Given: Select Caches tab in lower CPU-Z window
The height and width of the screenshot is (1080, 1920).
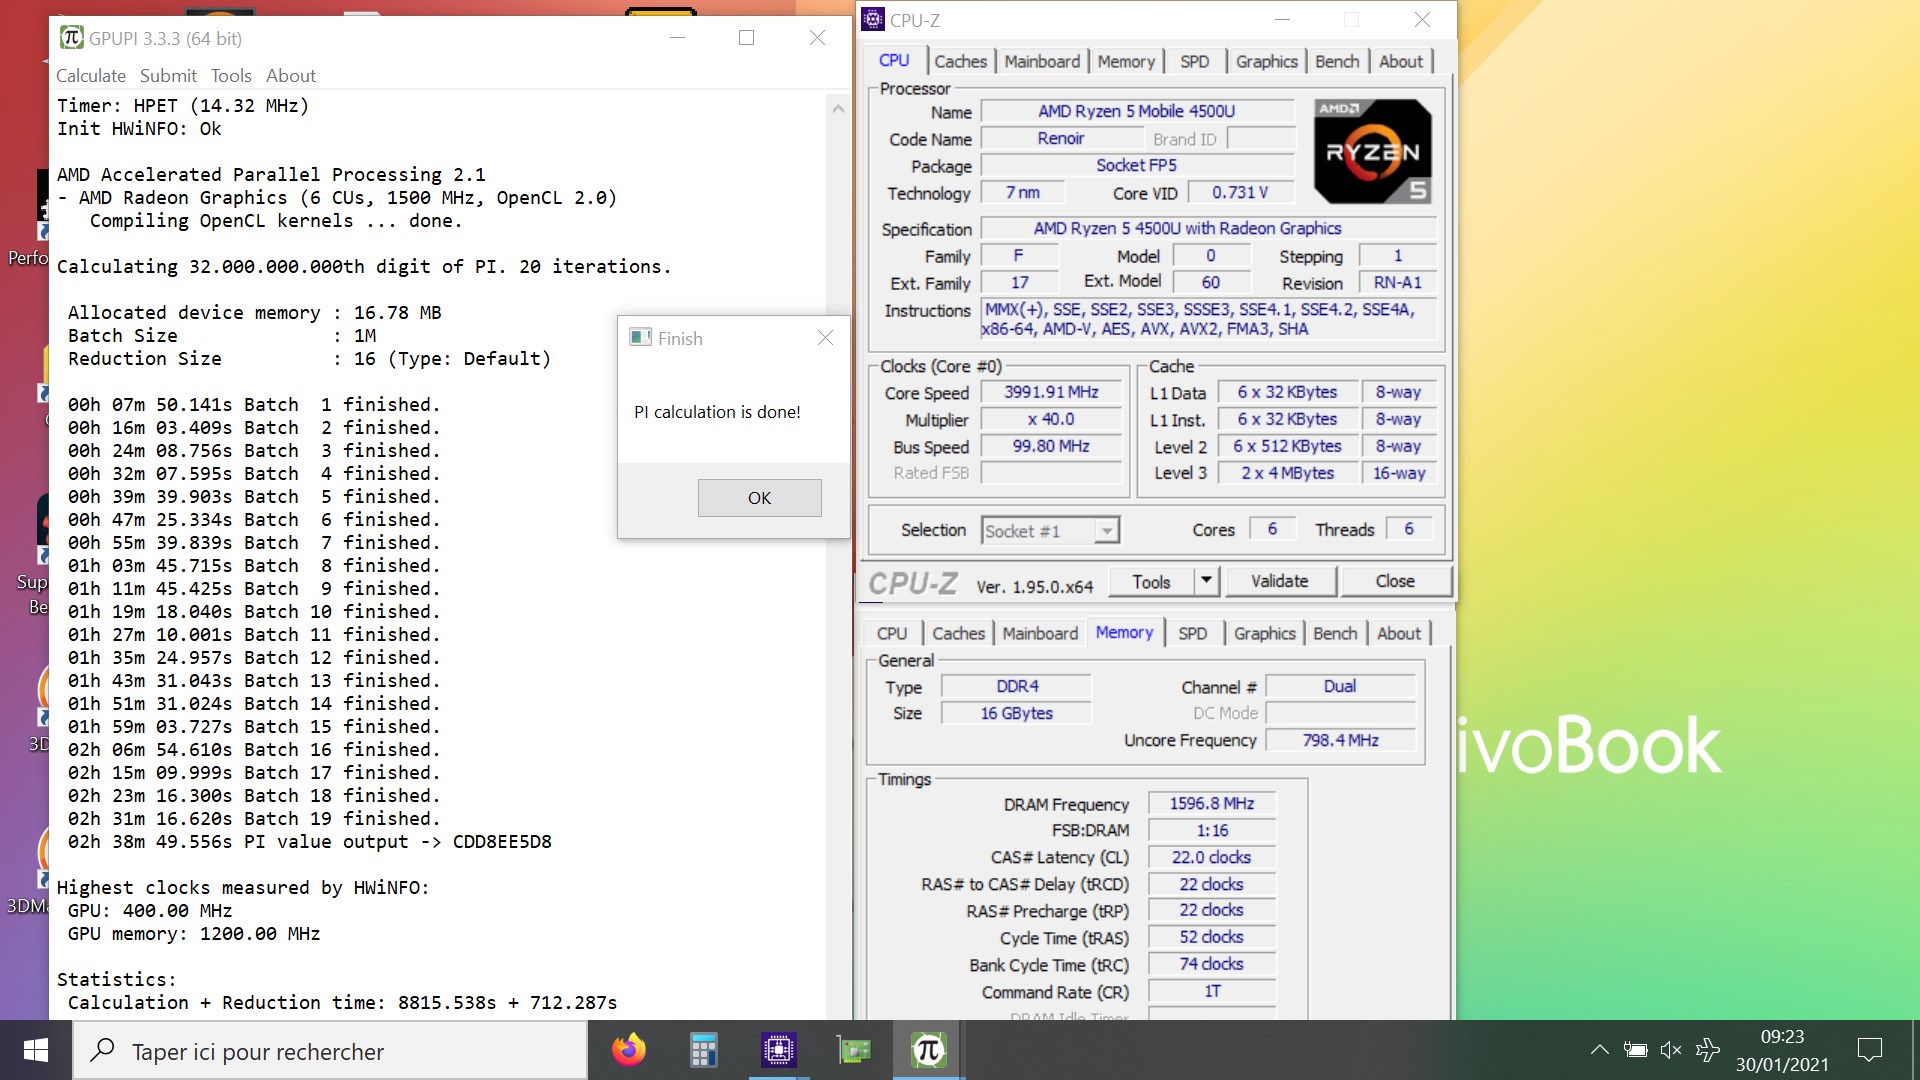Looking at the screenshot, I should tap(958, 634).
